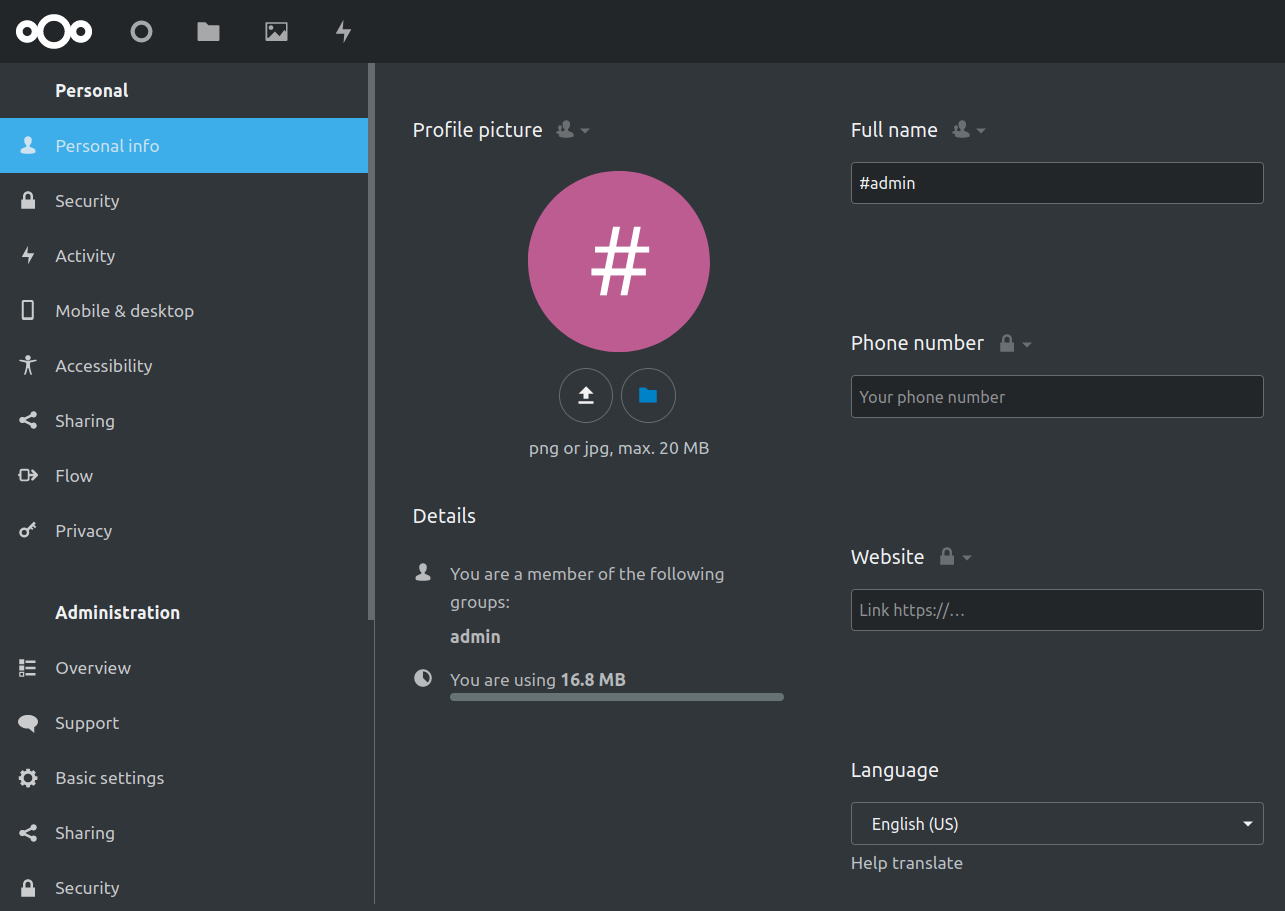This screenshot has width=1285, height=911.
Task: Focus the Your phone number field
Action: (x=1056, y=397)
